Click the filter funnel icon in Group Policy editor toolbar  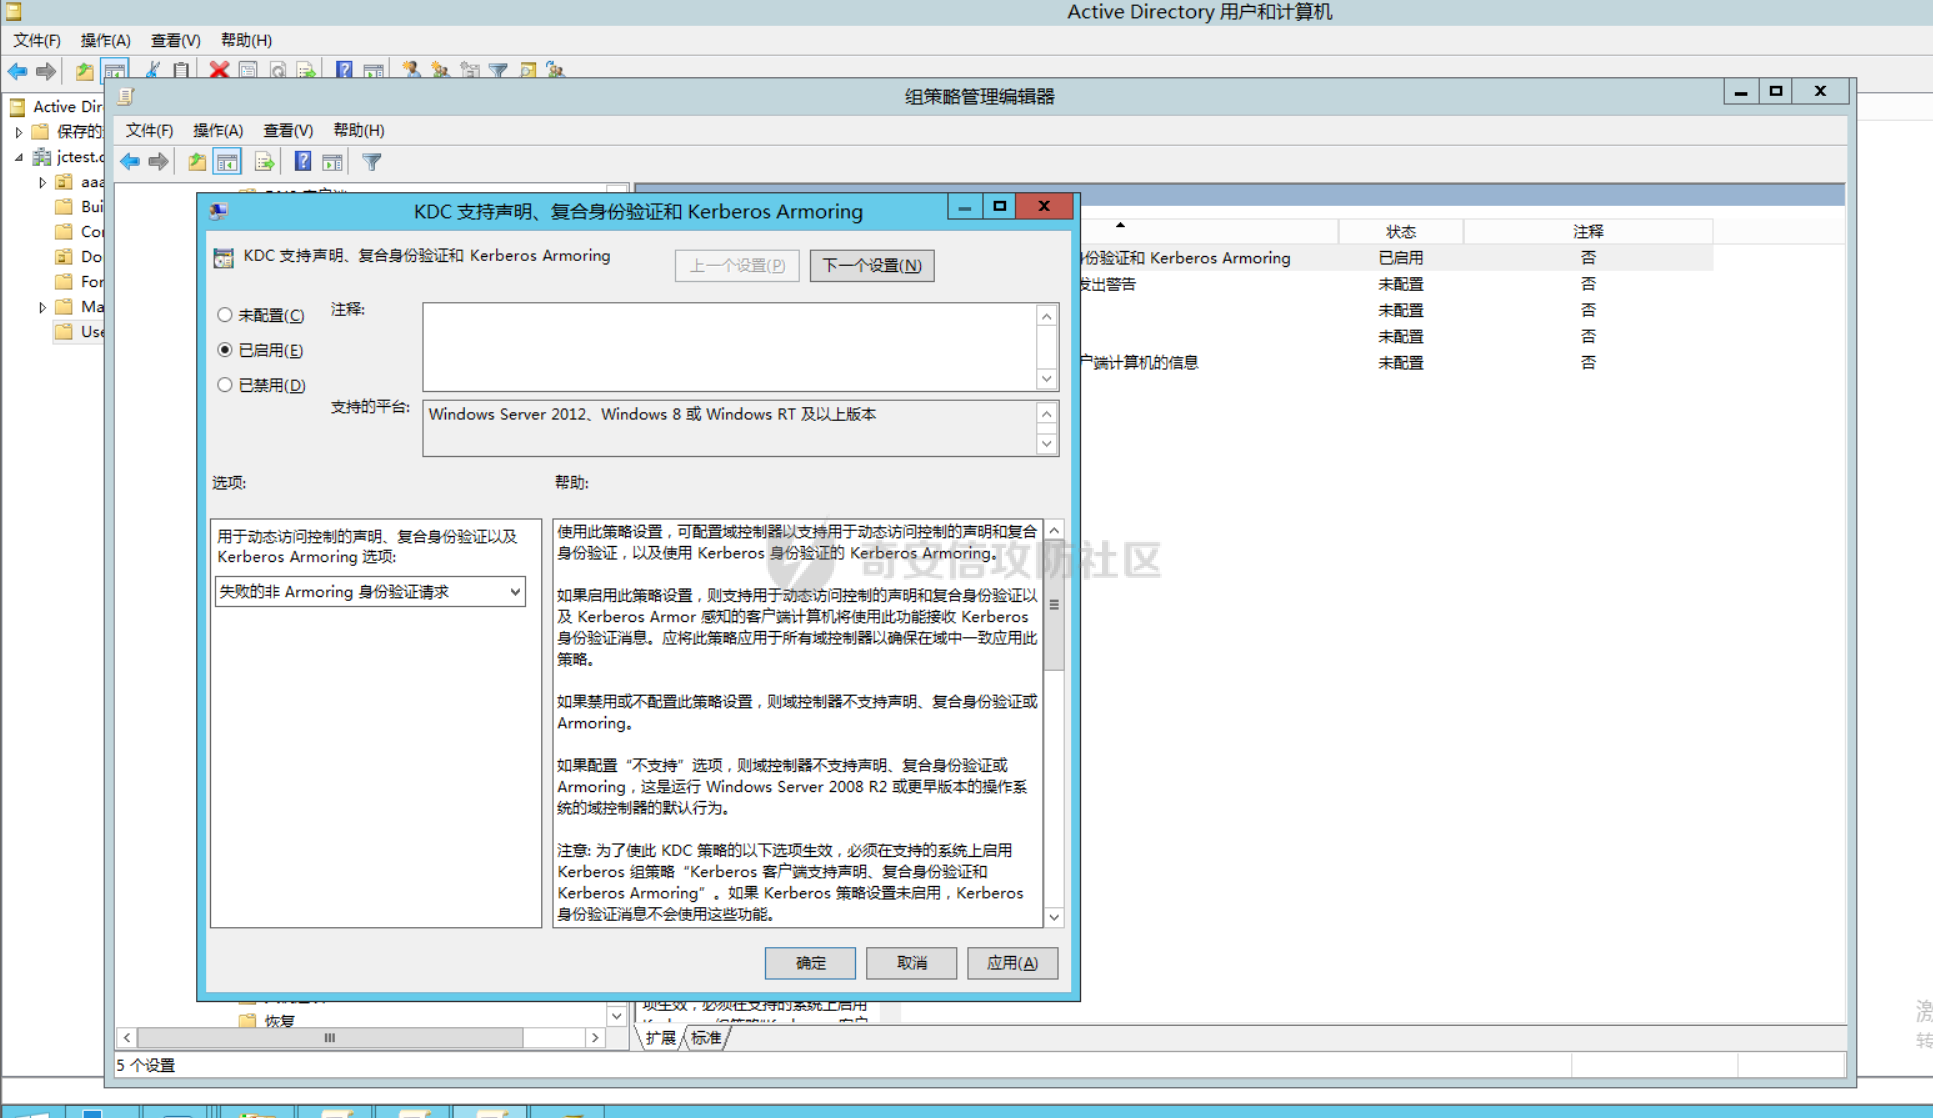click(371, 162)
